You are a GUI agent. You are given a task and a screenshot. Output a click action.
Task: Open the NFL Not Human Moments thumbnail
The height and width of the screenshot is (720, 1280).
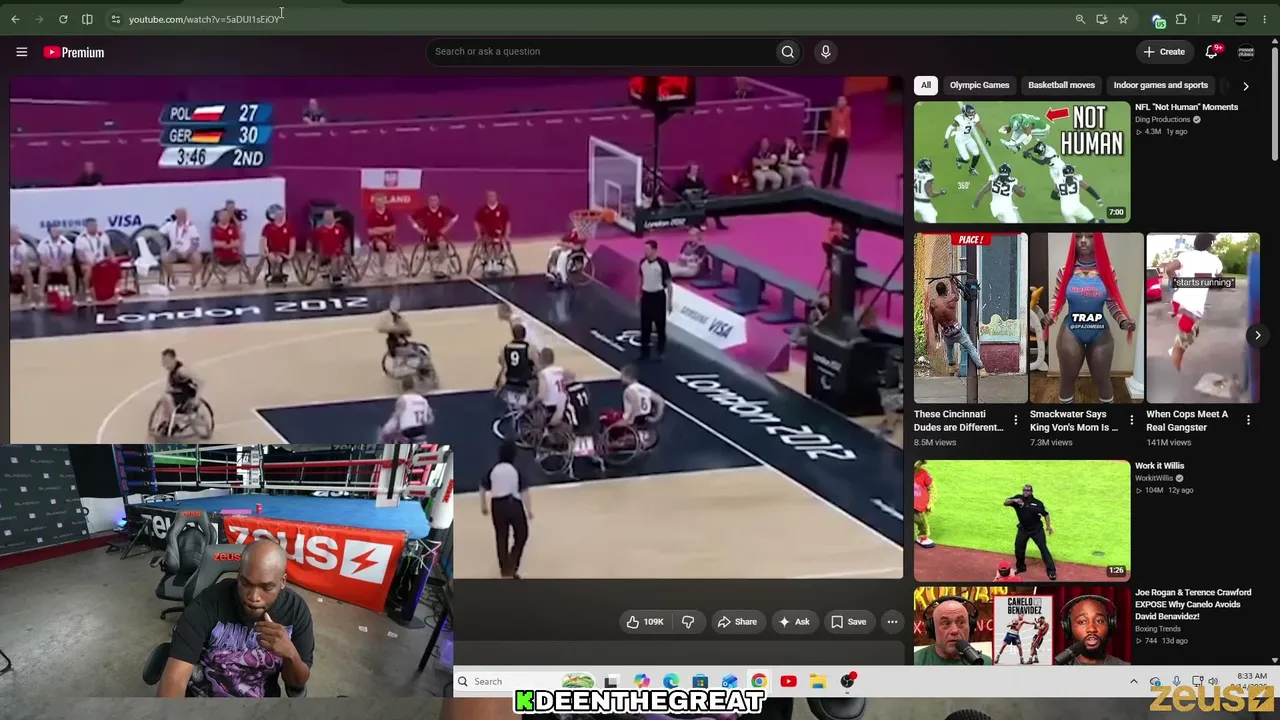click(1022, 161)
